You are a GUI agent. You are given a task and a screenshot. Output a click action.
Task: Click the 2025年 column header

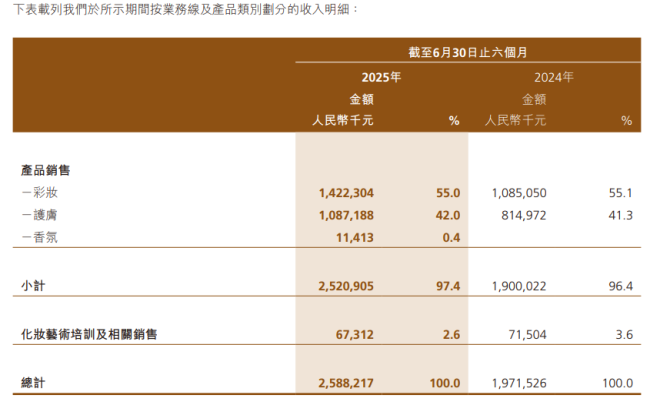381,77
